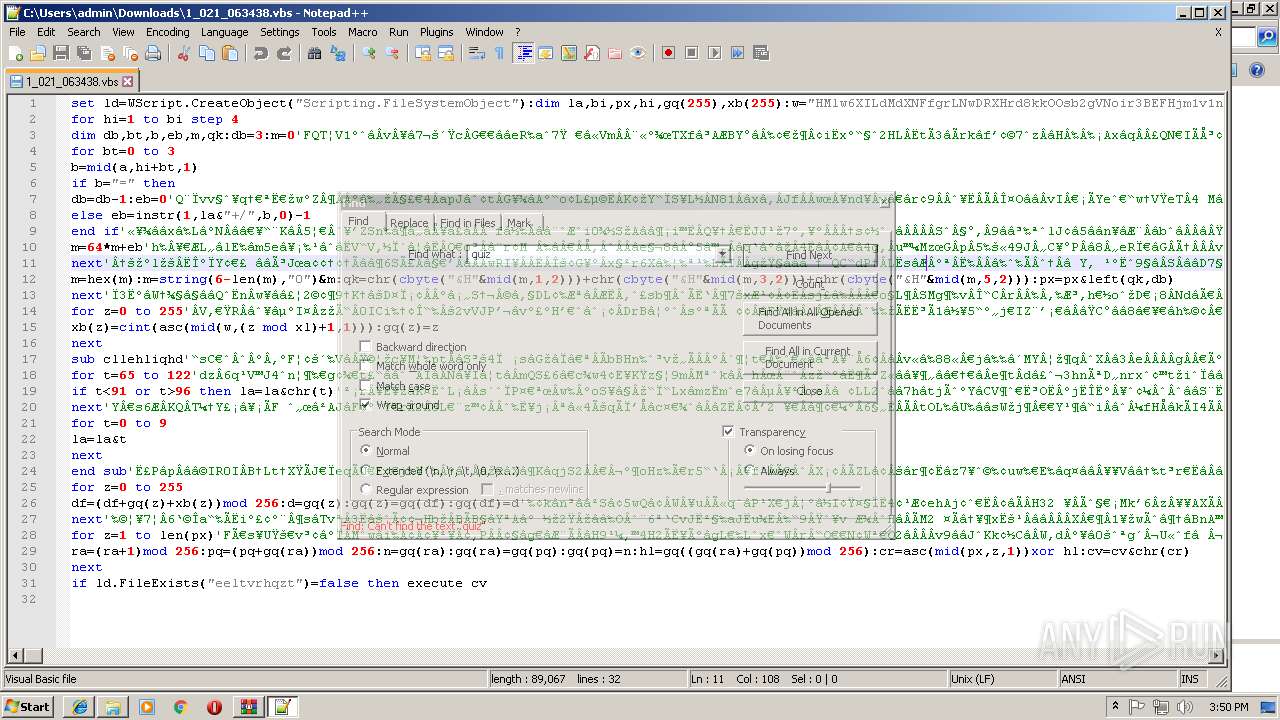Cut selection with scissors icon

click(184, 53)
